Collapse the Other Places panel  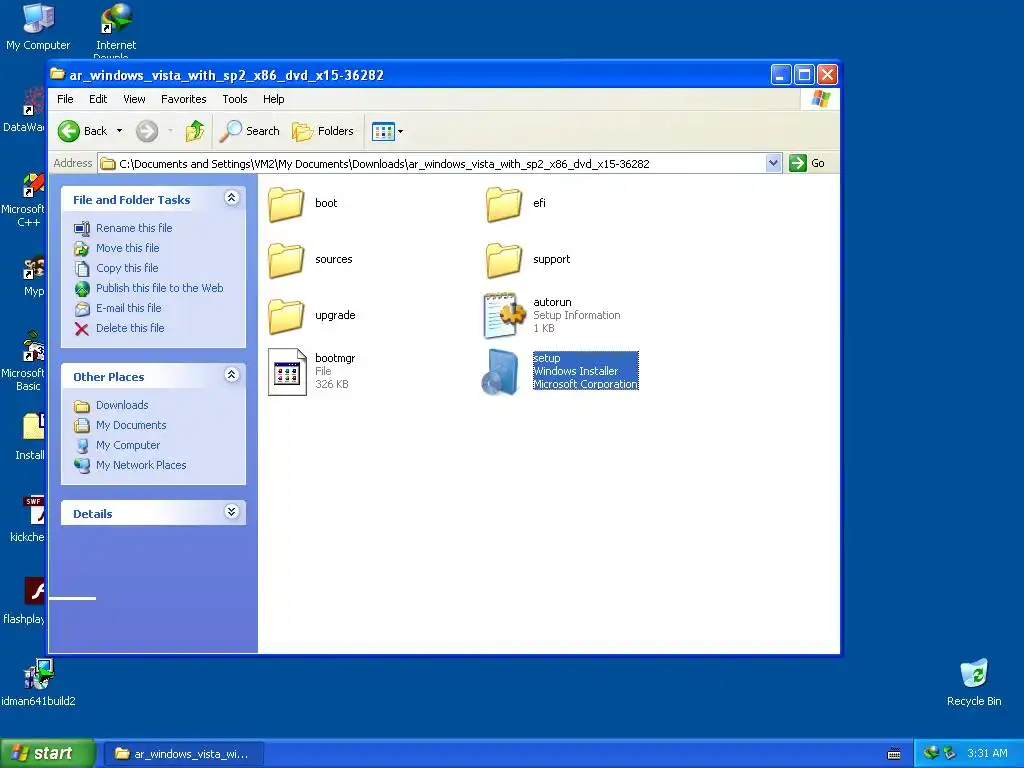point(232,375)
